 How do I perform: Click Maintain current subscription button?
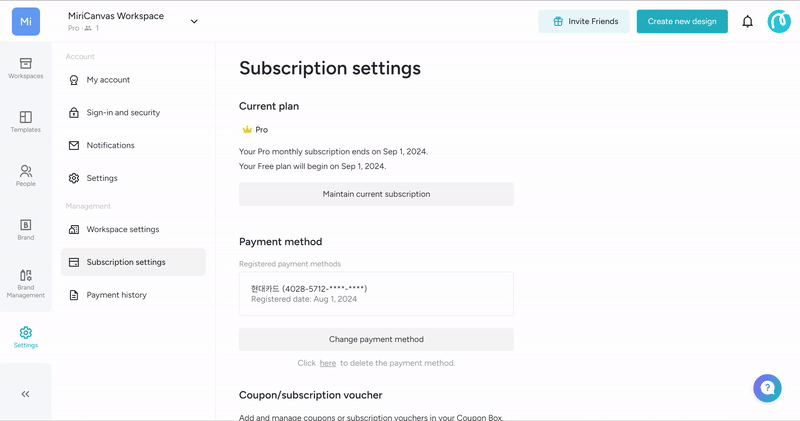(376, 194)
